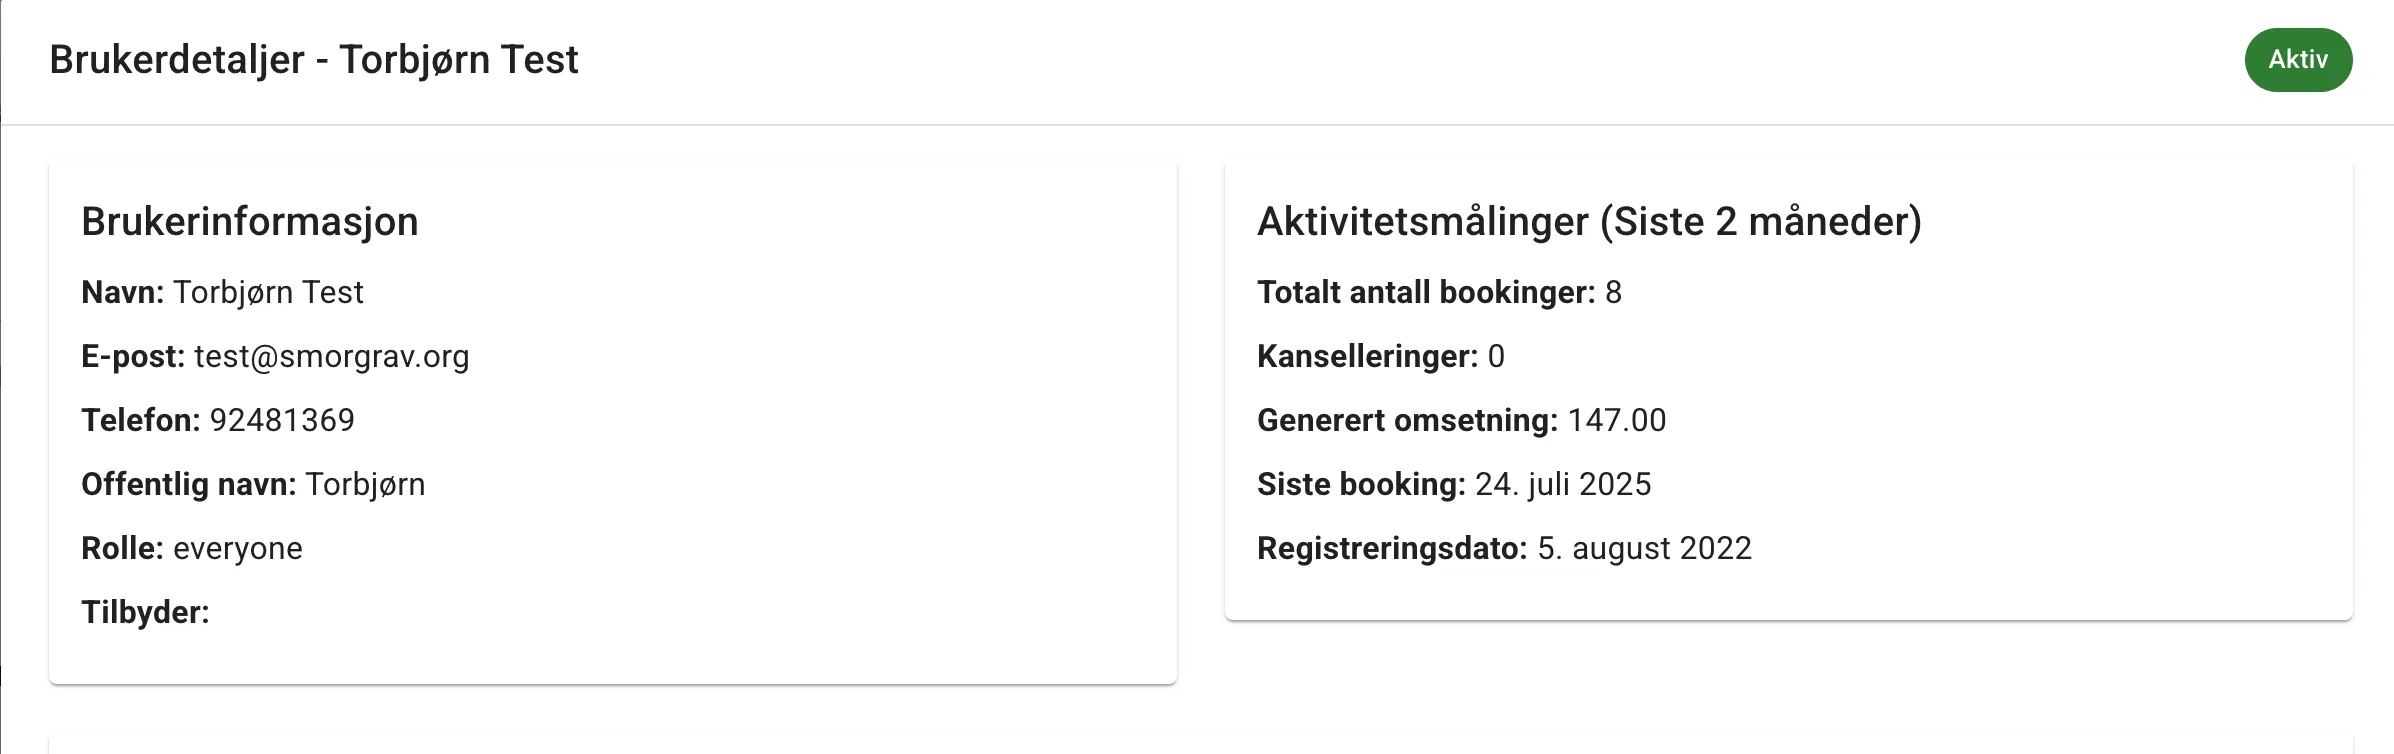Click the bold E-post label
The height and width of the screenshot is (754, 2394).
coord(133,356)
